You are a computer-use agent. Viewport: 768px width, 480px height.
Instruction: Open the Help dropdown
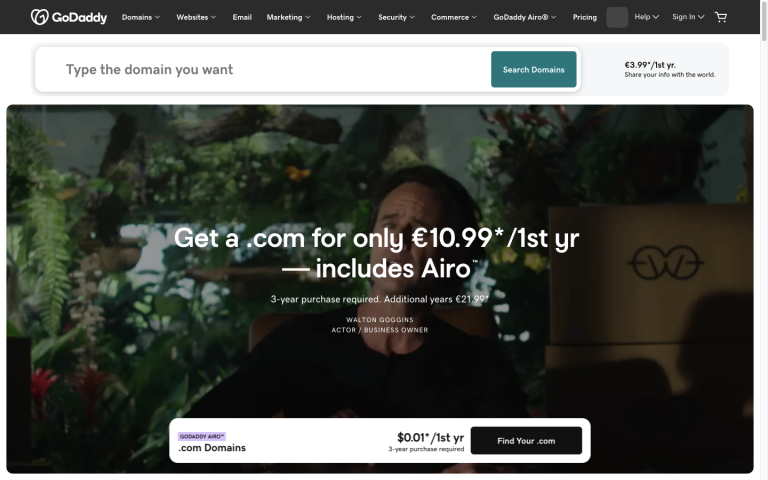click(x=647, y=17)
